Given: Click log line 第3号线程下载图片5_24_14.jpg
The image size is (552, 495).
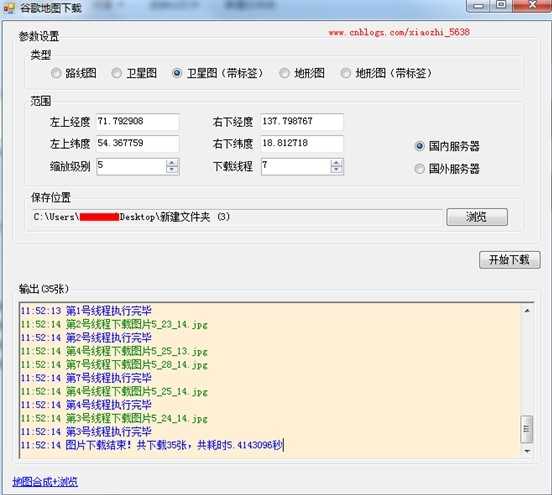Looking at the screenshot, I should click(114, 419).
